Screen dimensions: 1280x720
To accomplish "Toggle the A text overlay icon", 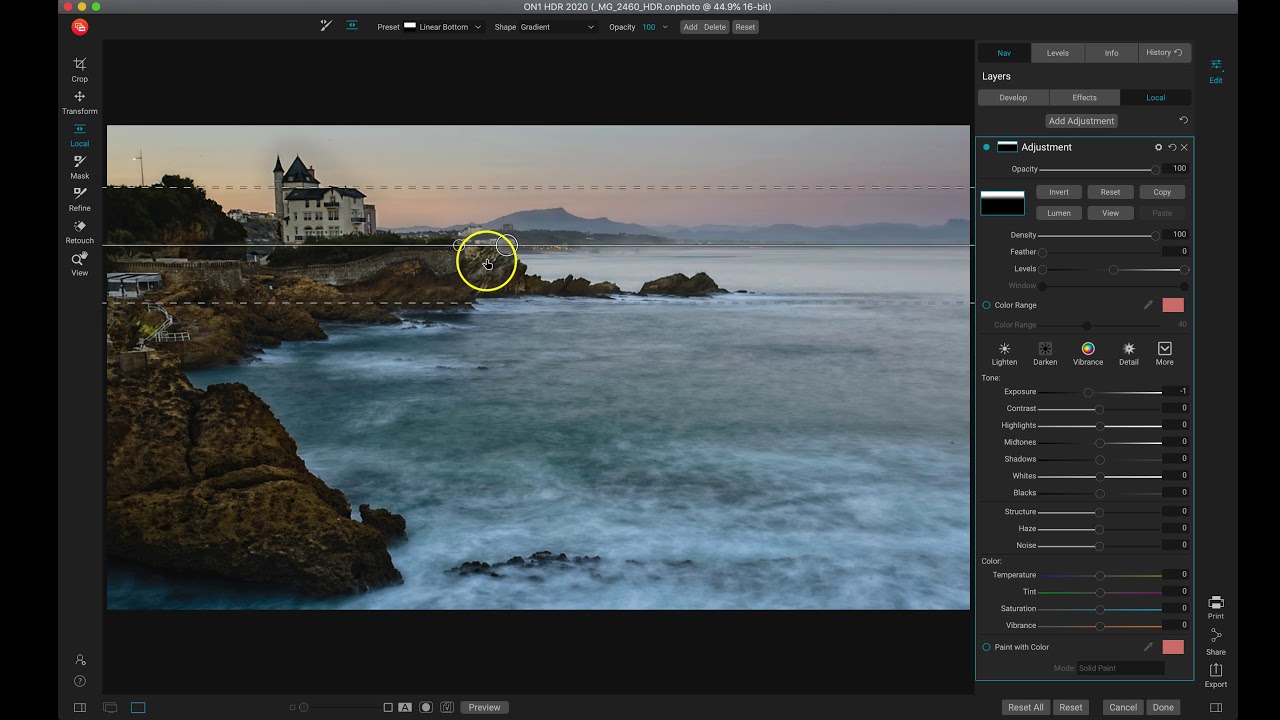I will point(405,707).
